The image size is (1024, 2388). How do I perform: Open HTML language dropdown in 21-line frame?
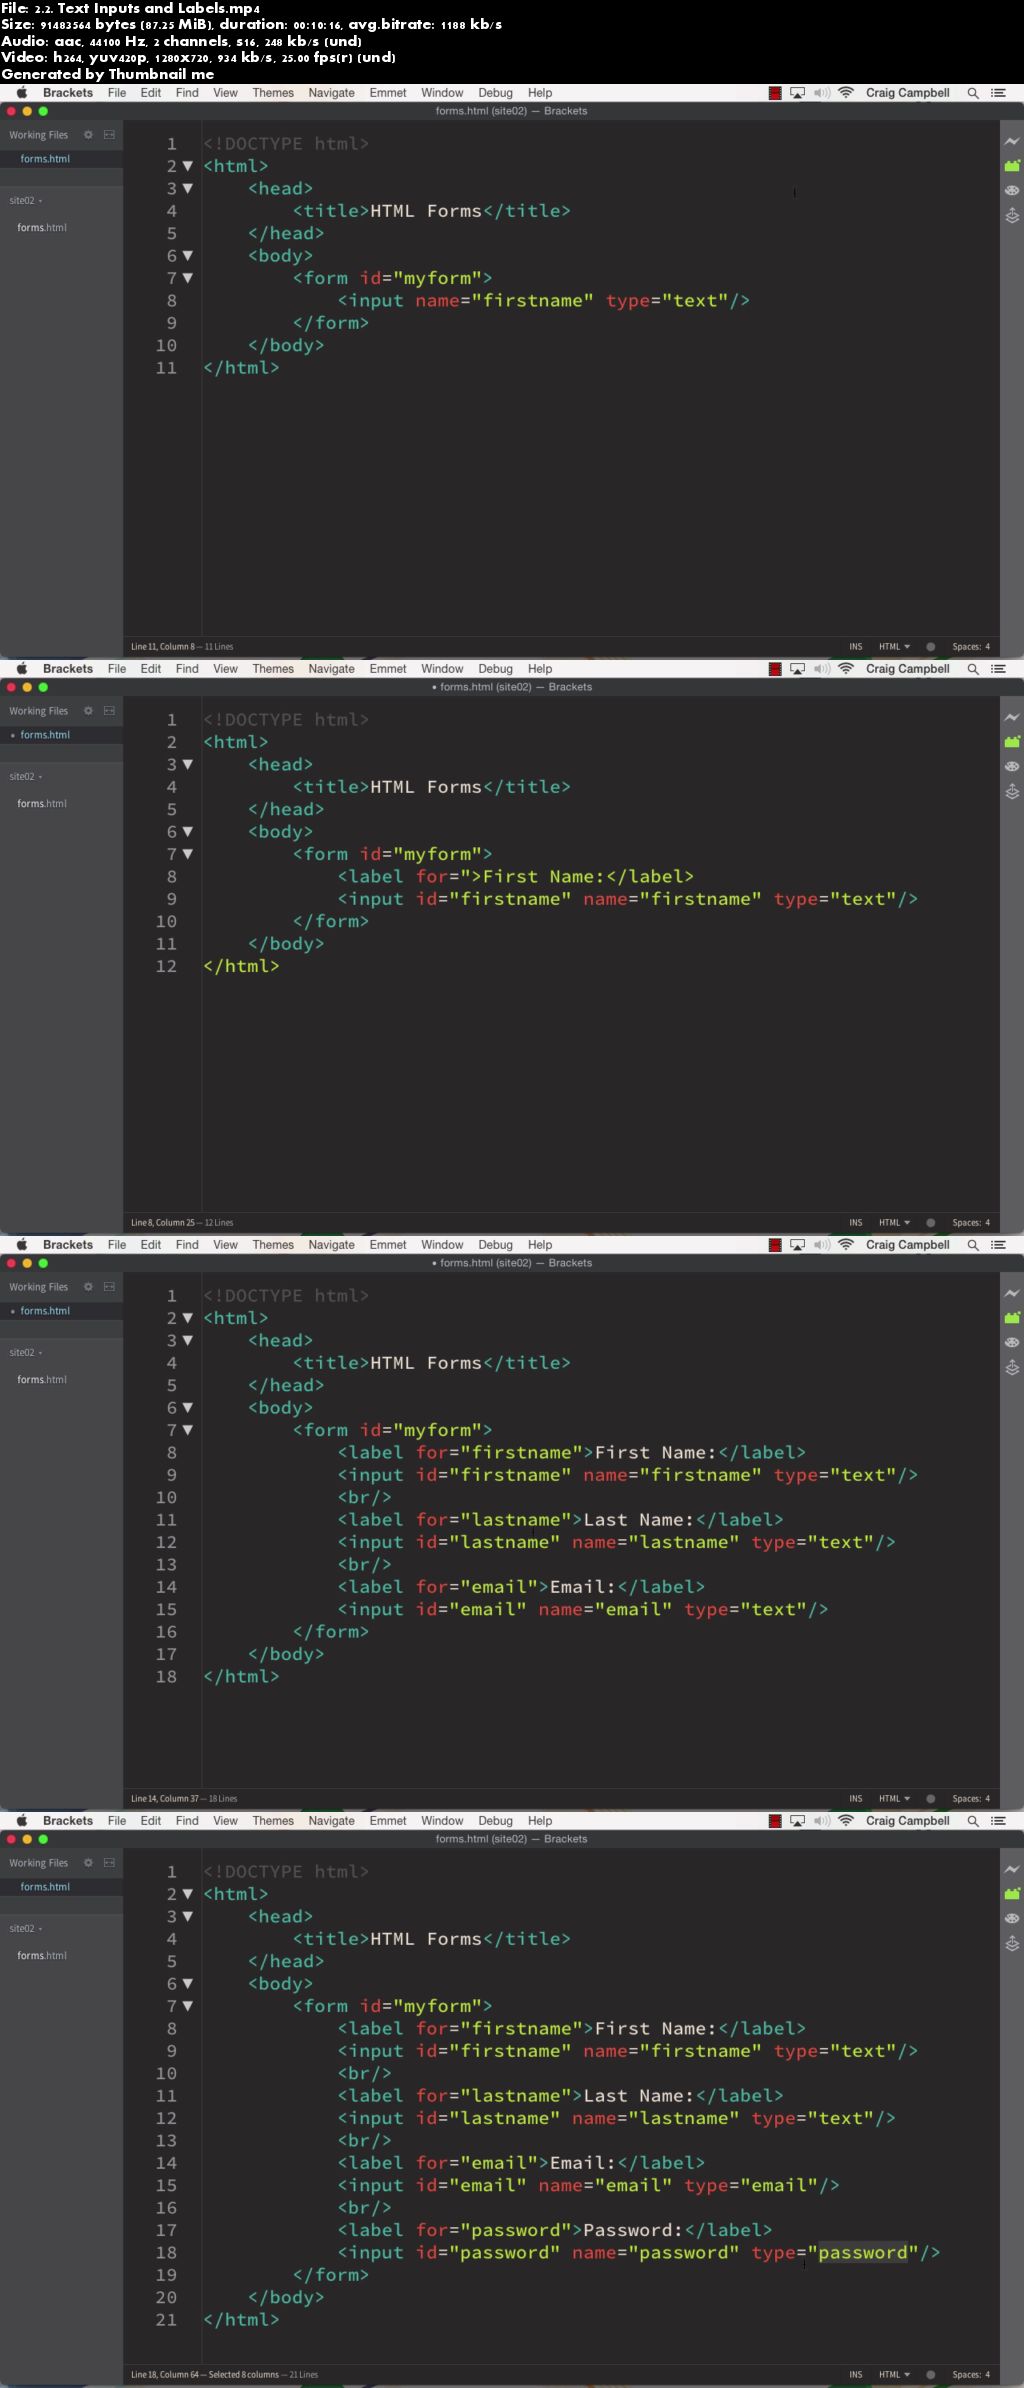894,2375
